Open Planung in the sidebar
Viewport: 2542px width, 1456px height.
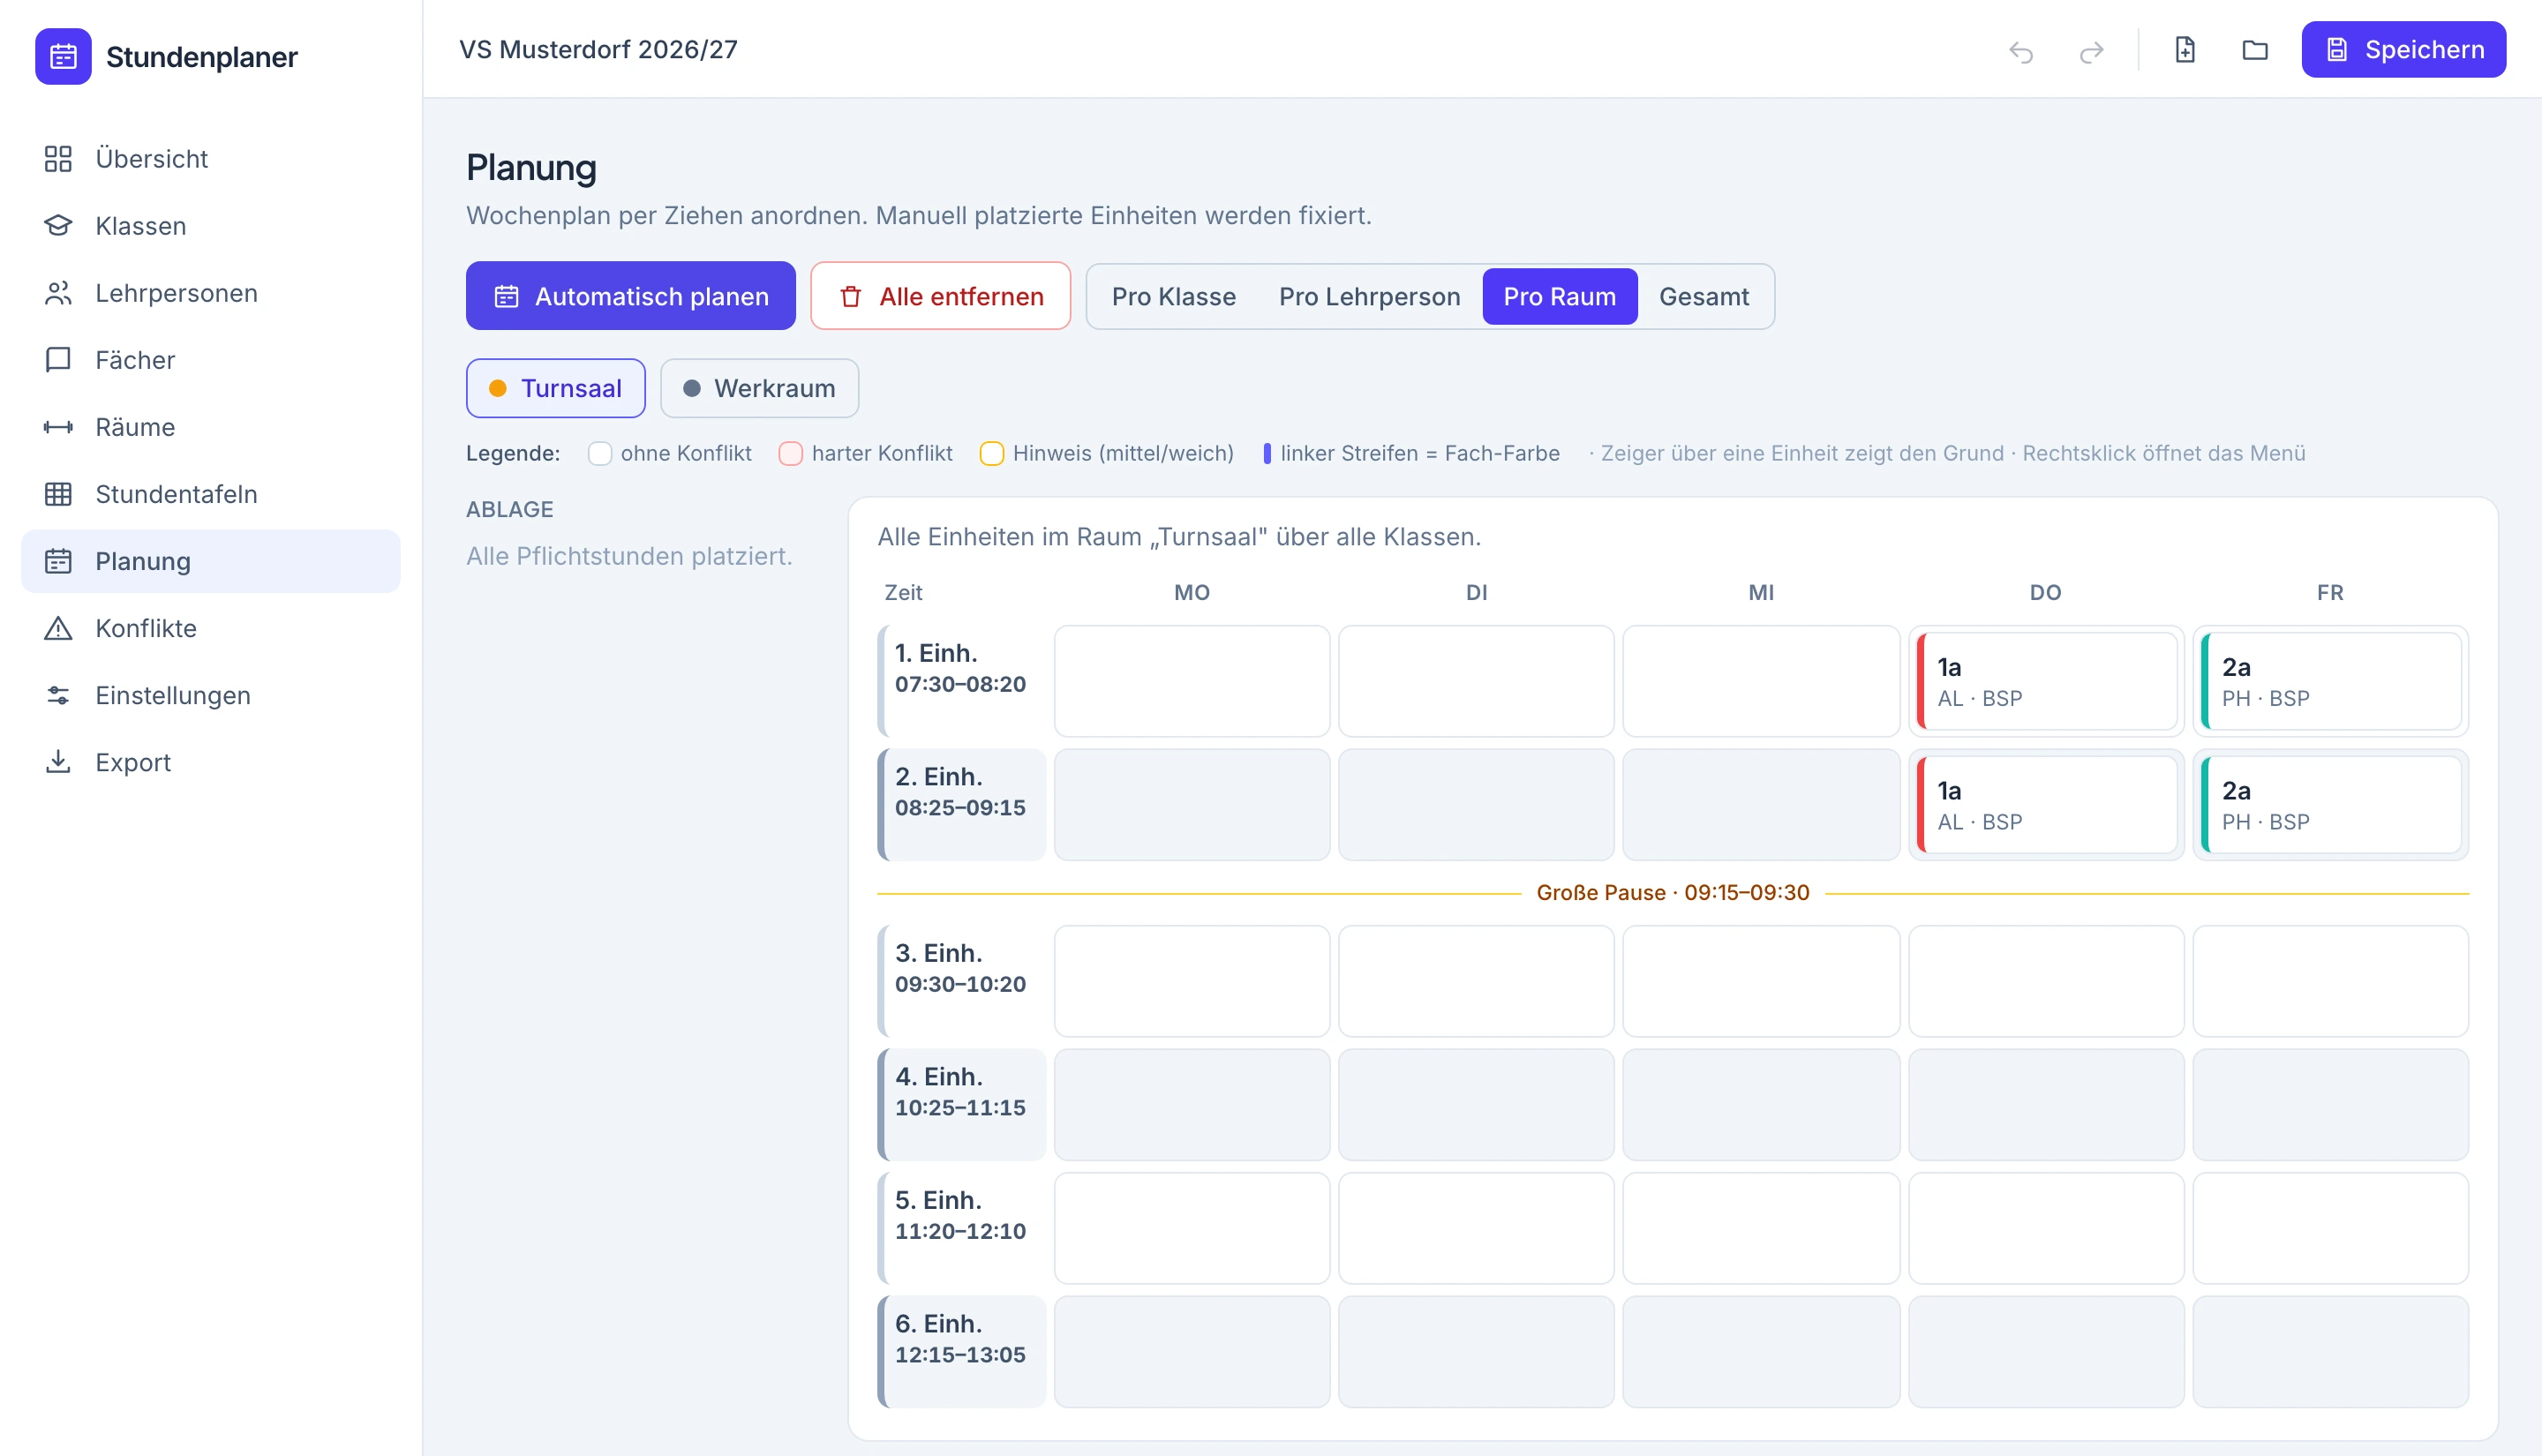coord(211,561)
